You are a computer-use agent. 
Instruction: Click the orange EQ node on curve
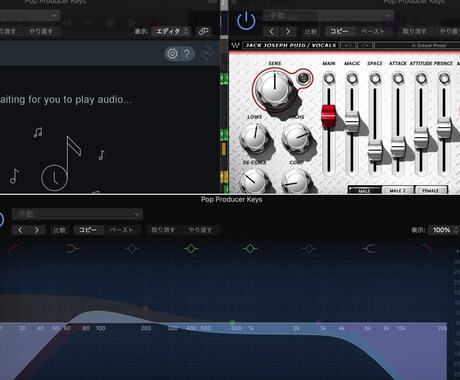click(145, 308)
